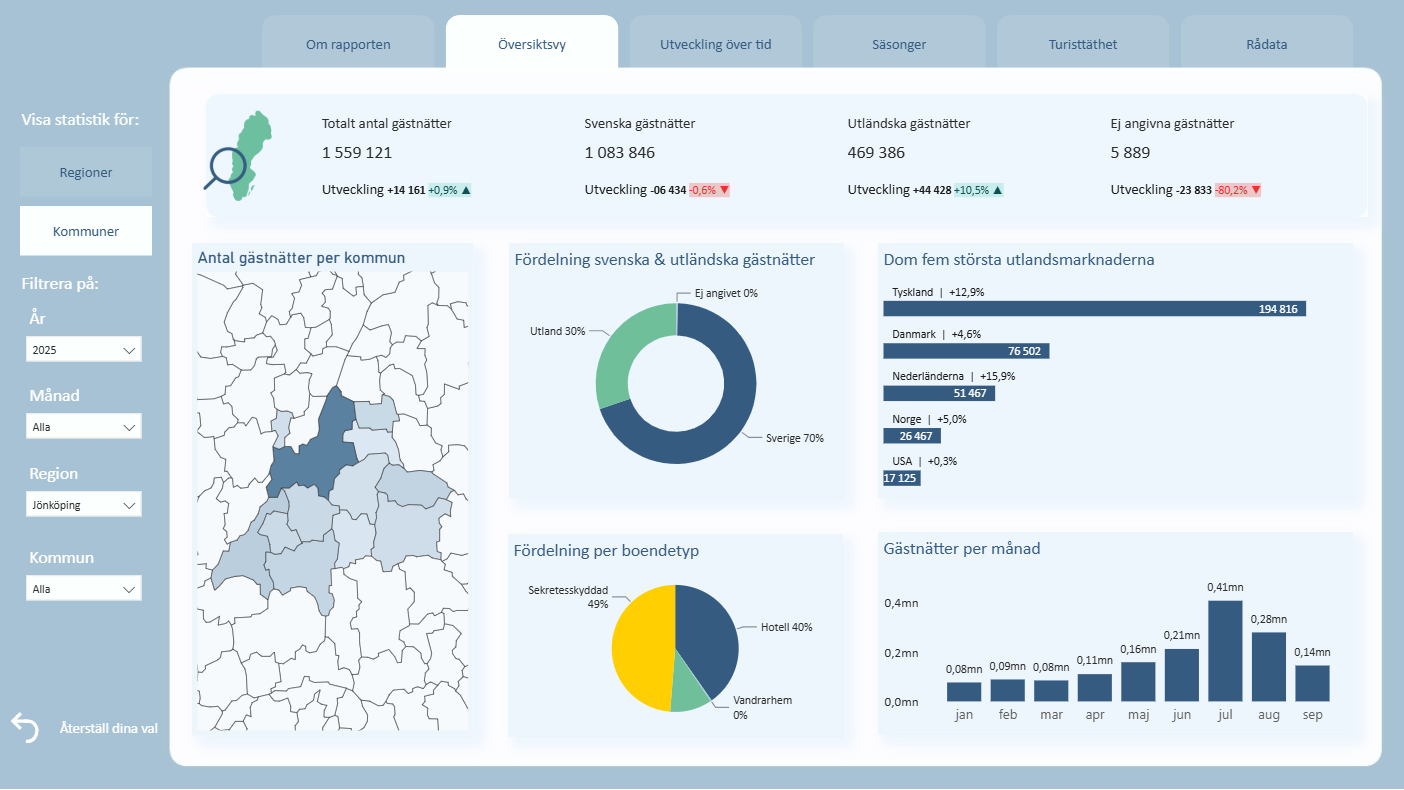Click the undo arrow reset icon

click(25, 727)
